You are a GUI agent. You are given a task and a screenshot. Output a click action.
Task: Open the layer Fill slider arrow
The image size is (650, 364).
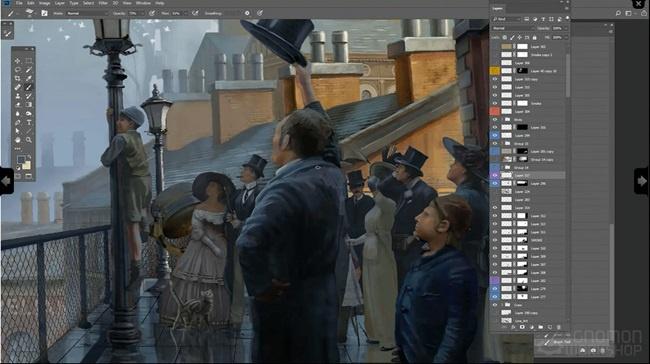pos(566,37)
